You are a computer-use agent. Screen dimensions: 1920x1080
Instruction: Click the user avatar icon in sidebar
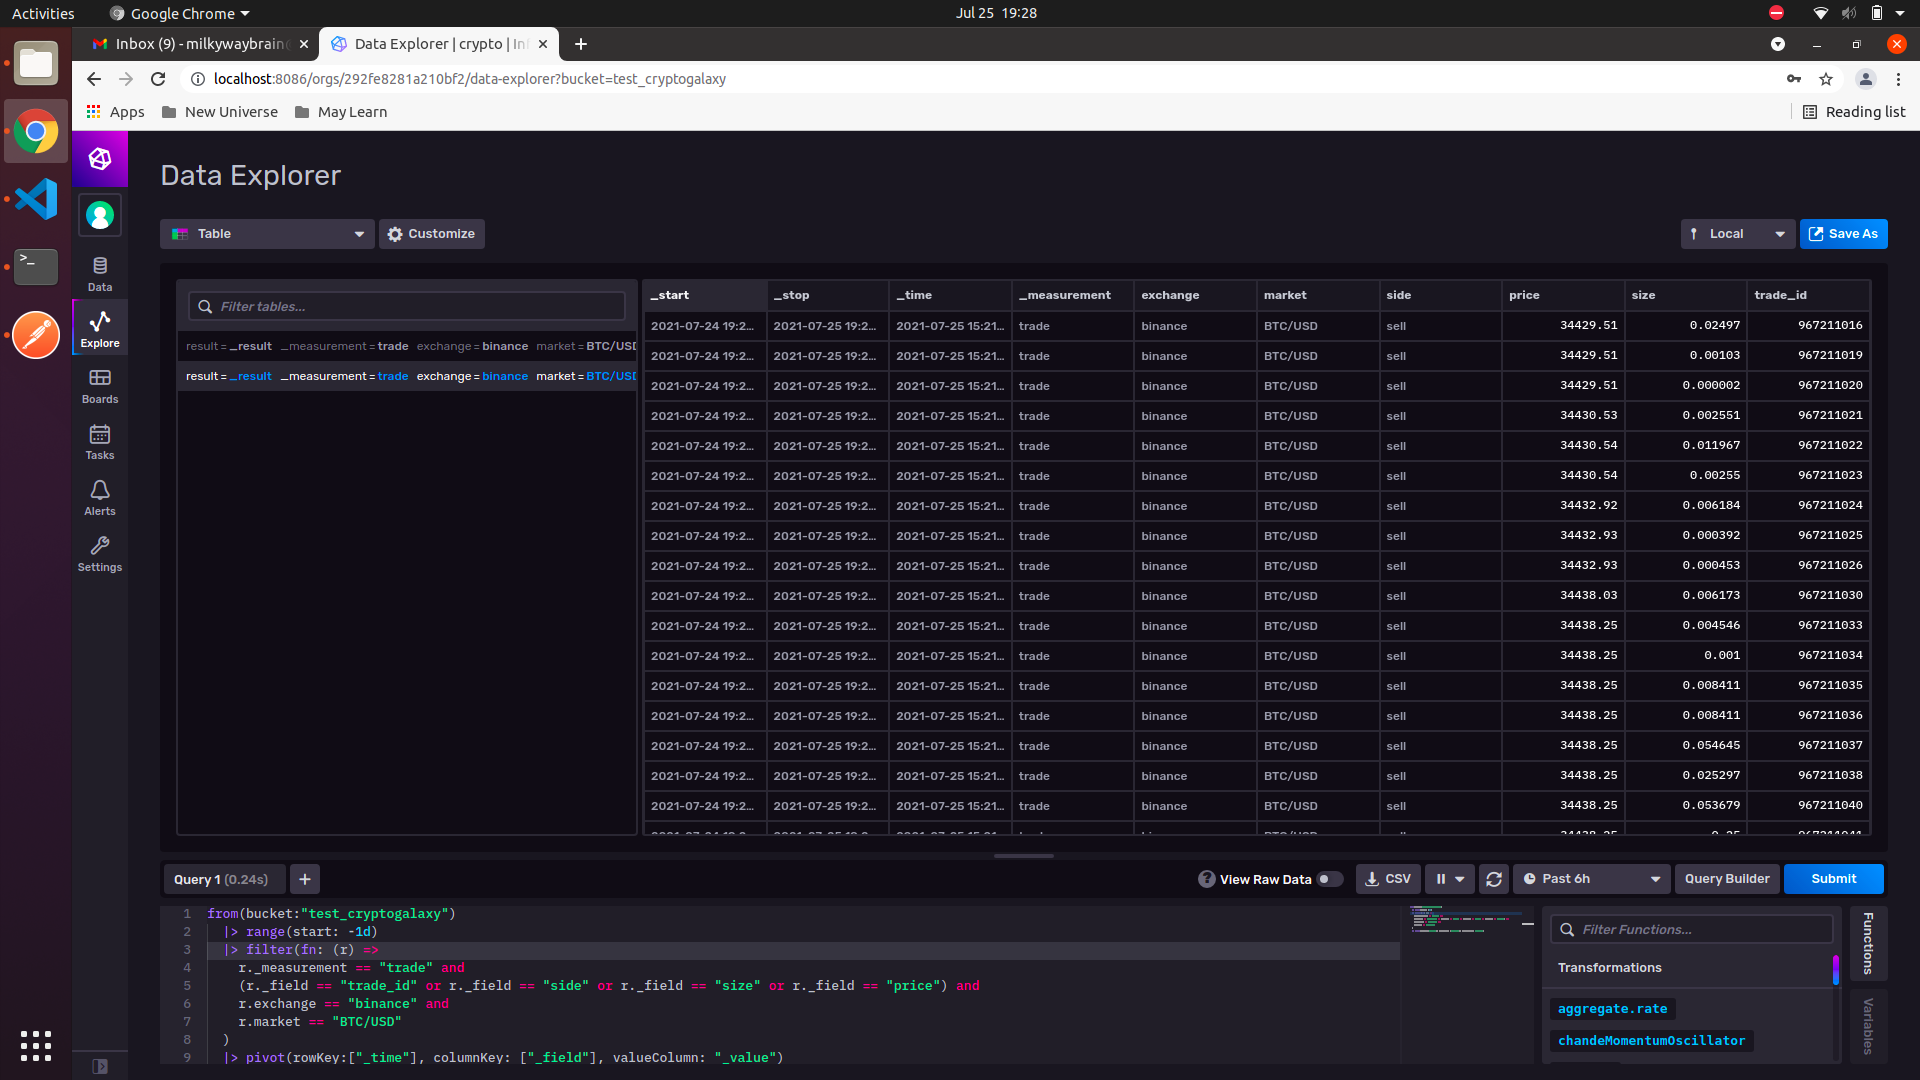click(100, 215)
